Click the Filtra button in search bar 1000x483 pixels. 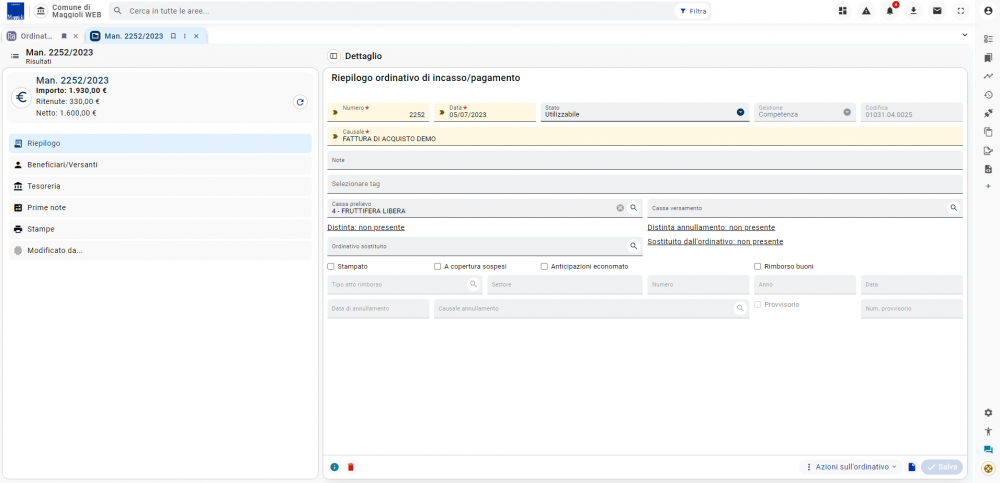693,11
